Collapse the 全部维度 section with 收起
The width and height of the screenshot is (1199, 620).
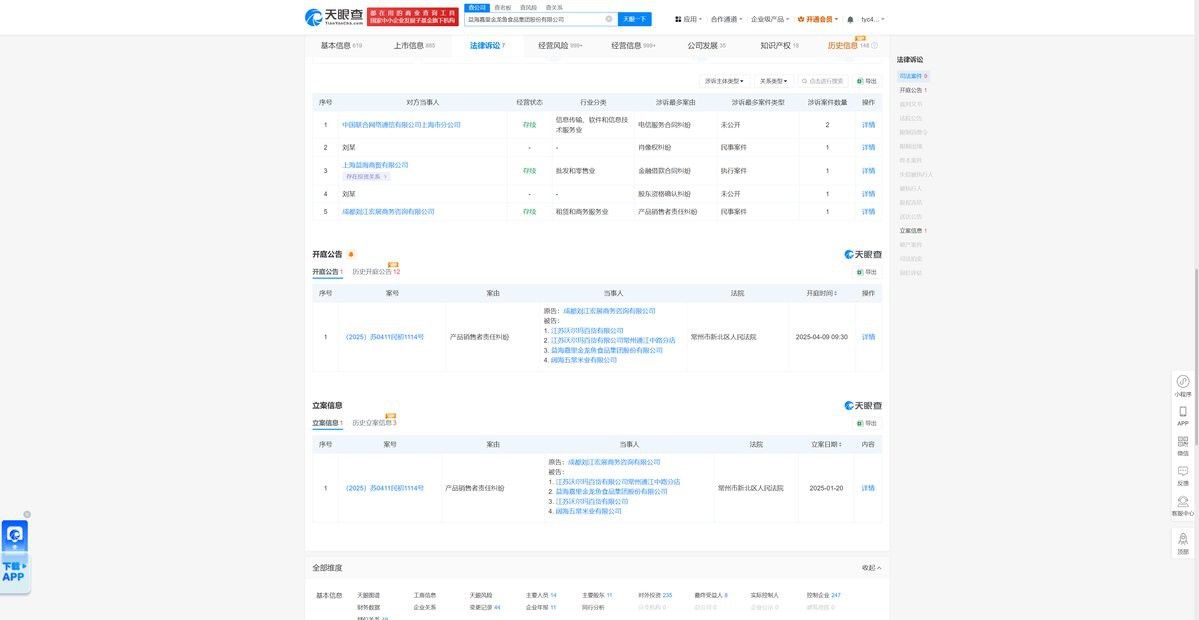click(x=871, y=568)
